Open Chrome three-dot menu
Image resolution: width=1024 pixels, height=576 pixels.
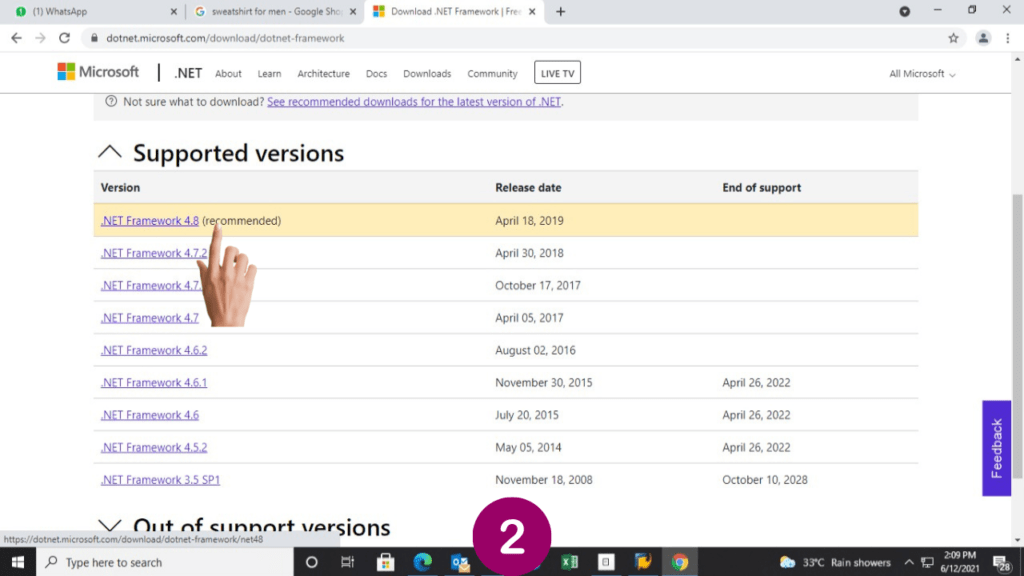1008,38
